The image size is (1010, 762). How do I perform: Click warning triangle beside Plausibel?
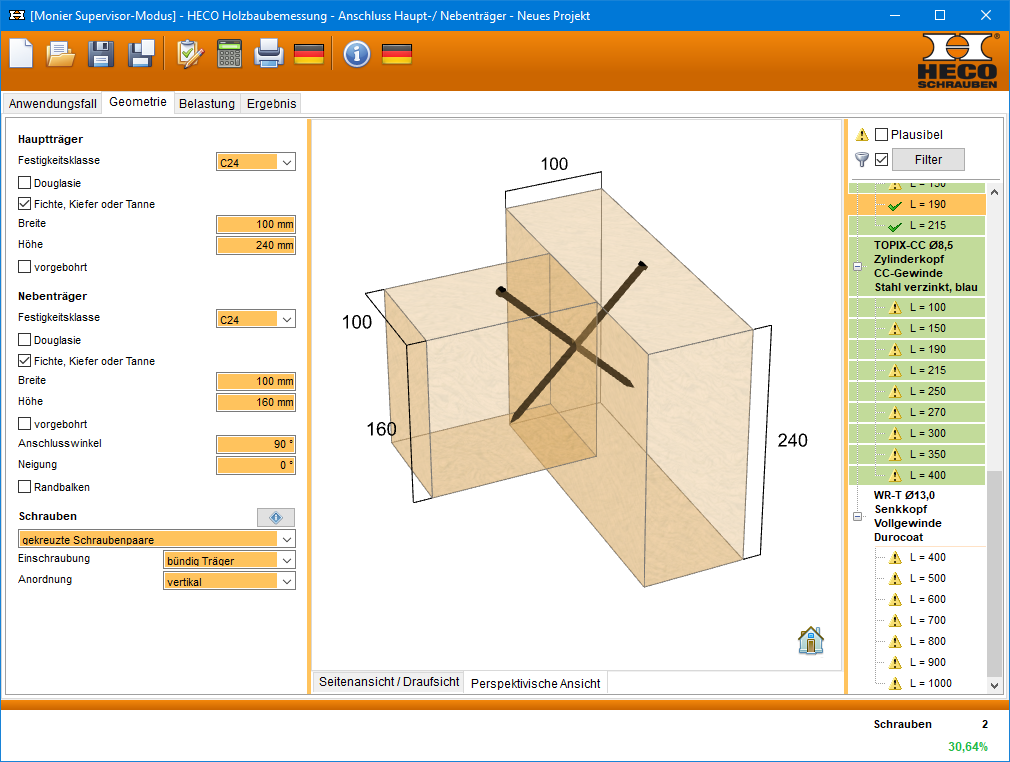(x=862, y=135)
